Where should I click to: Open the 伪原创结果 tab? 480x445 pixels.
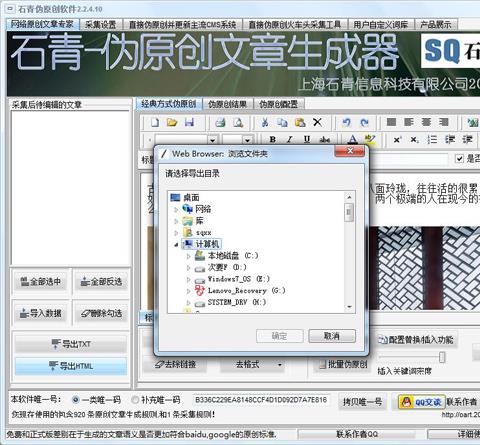tap(227, 104)
